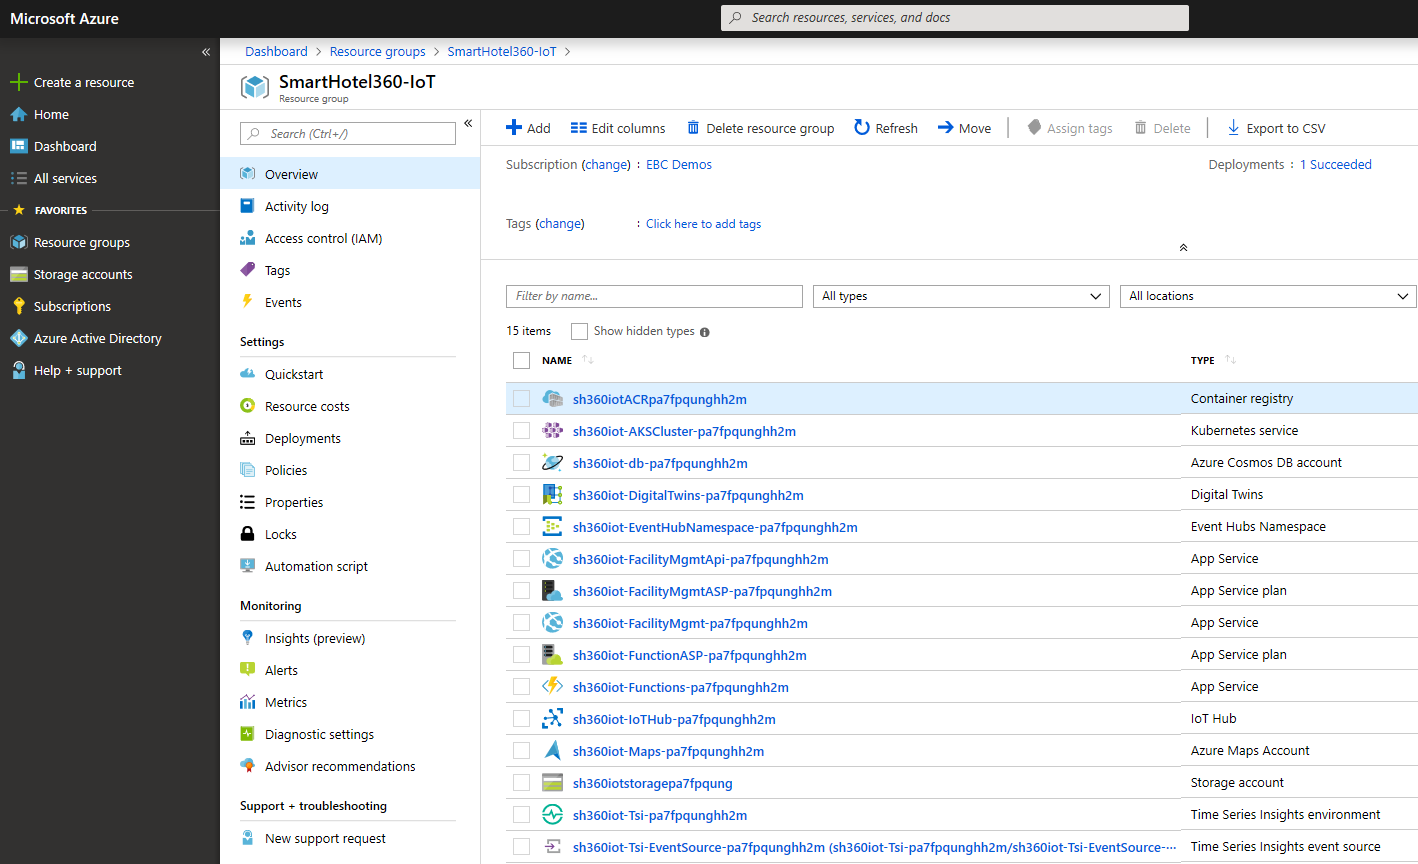This screenshot has width=1418, height=864.
Task: Sort the list by the NAME column arrows
Action: (588, 360)
